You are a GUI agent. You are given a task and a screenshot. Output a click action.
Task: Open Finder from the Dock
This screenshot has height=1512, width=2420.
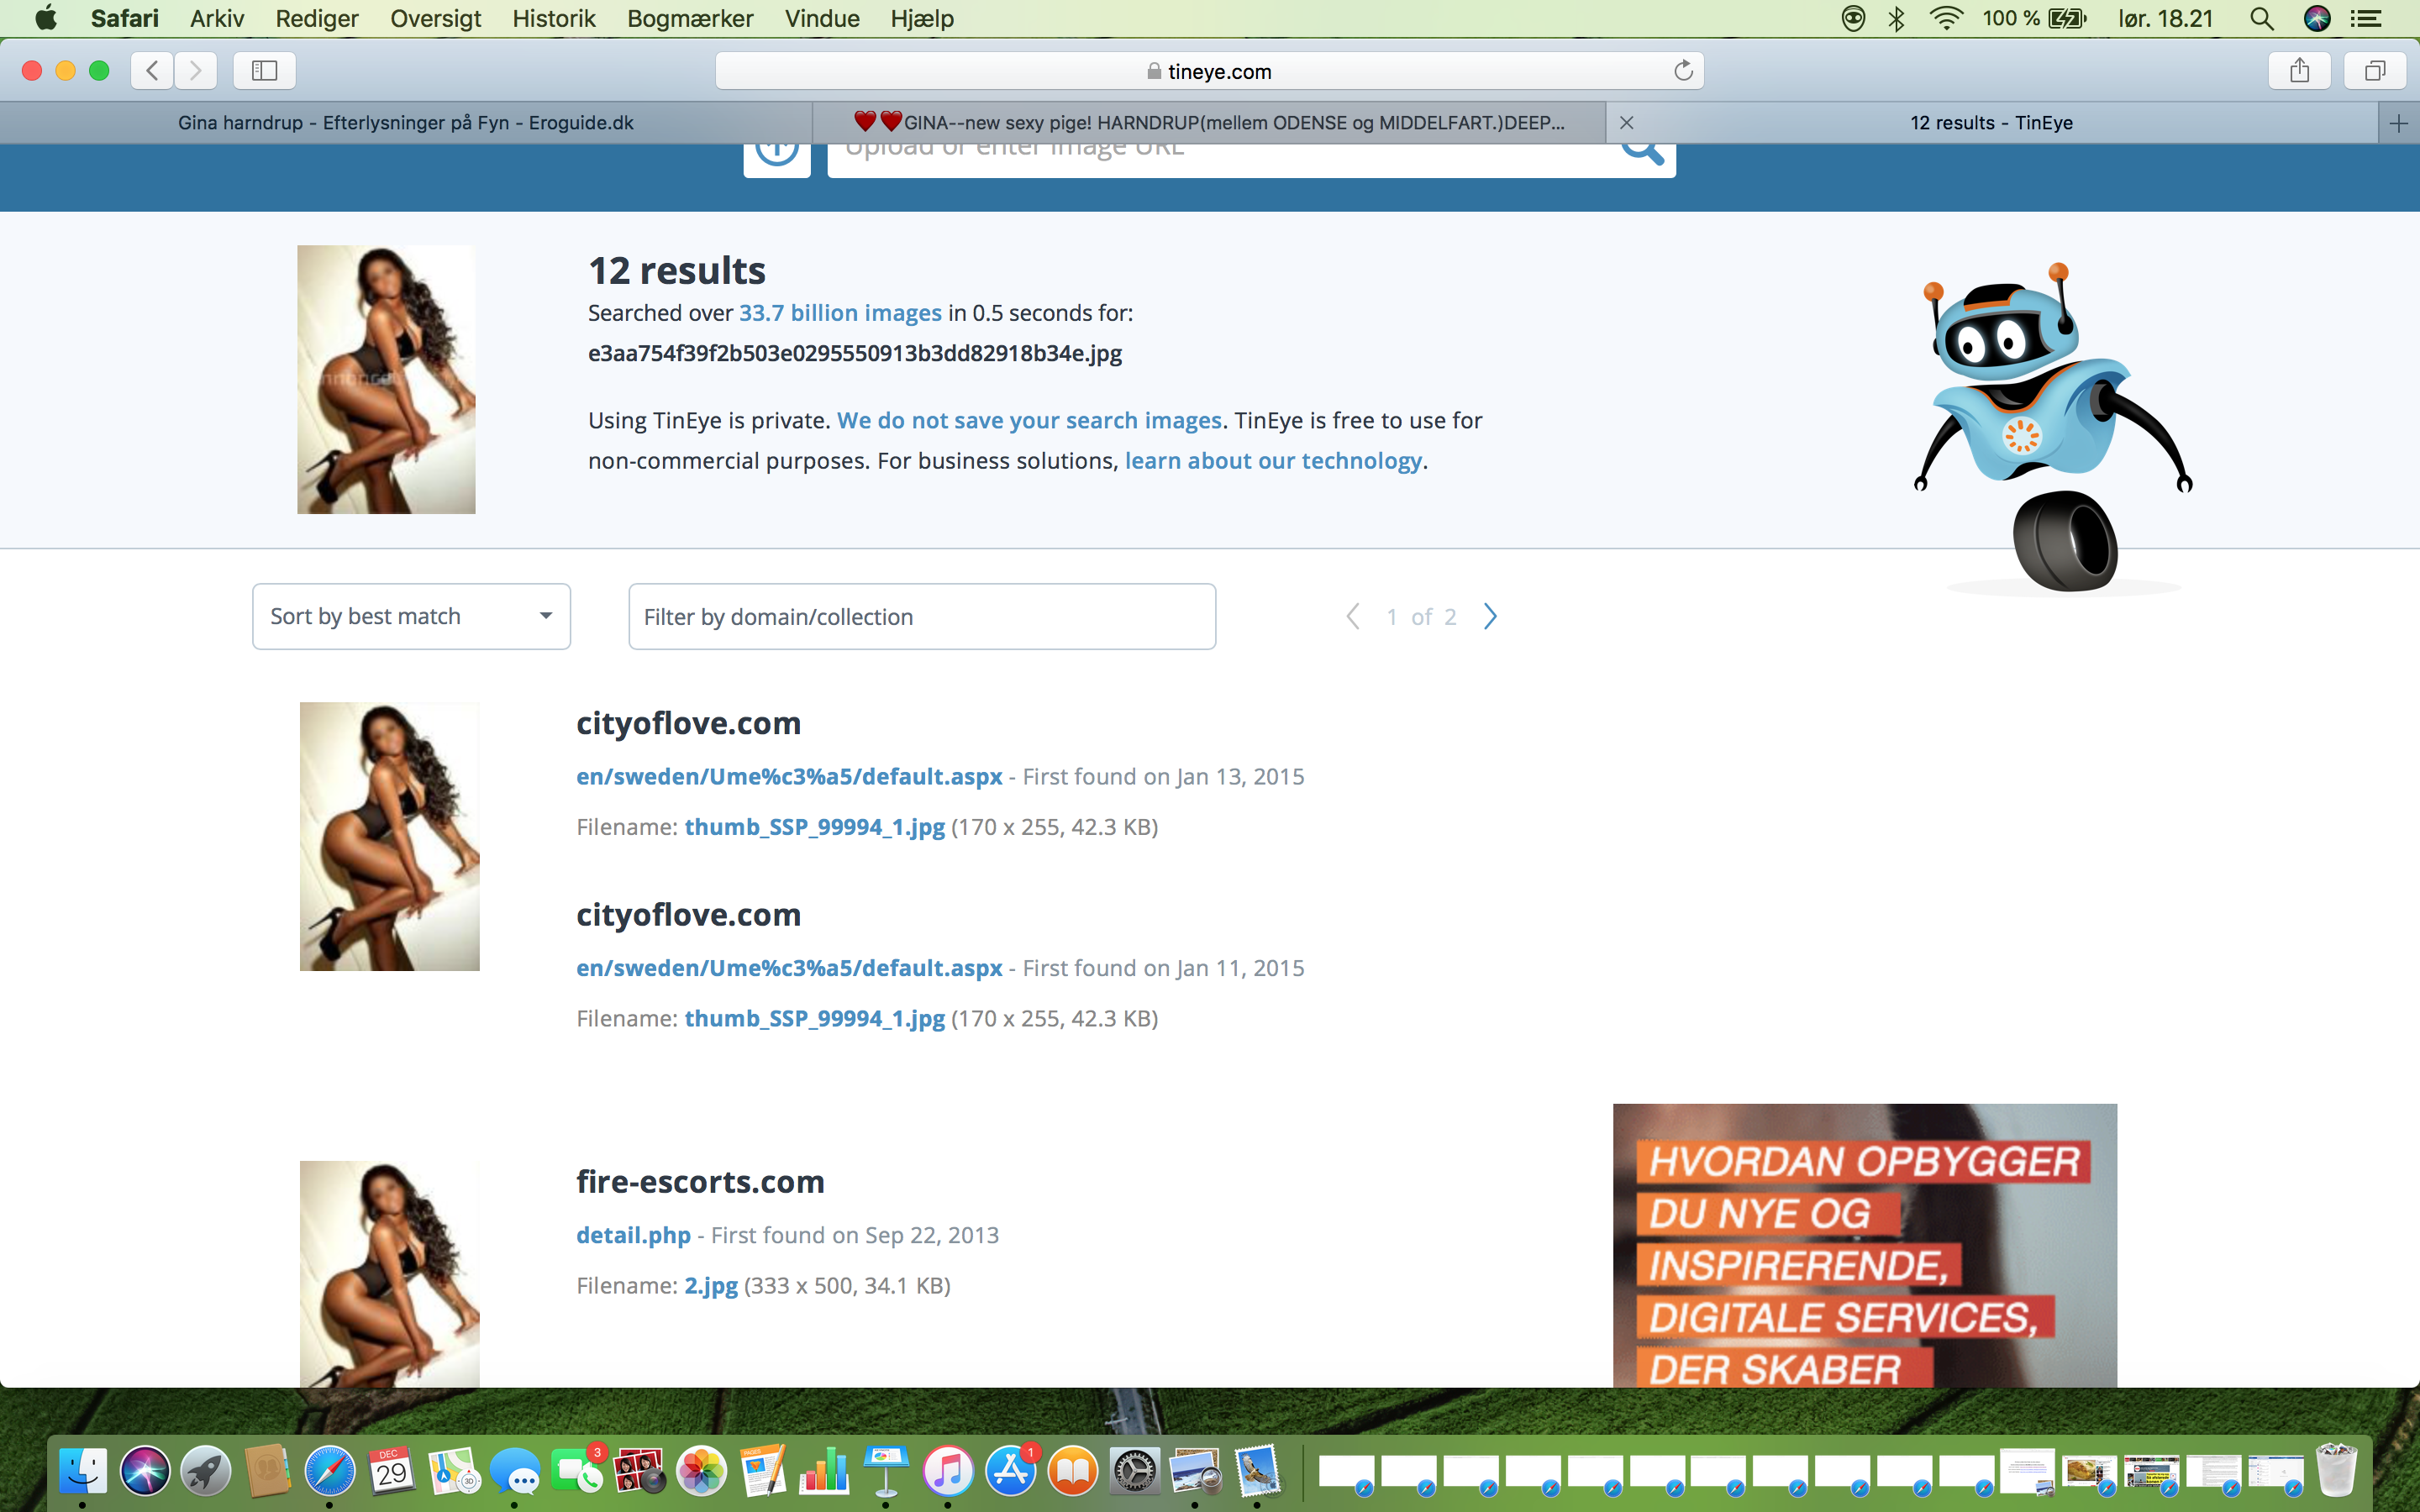click(x=82, y=1471)
